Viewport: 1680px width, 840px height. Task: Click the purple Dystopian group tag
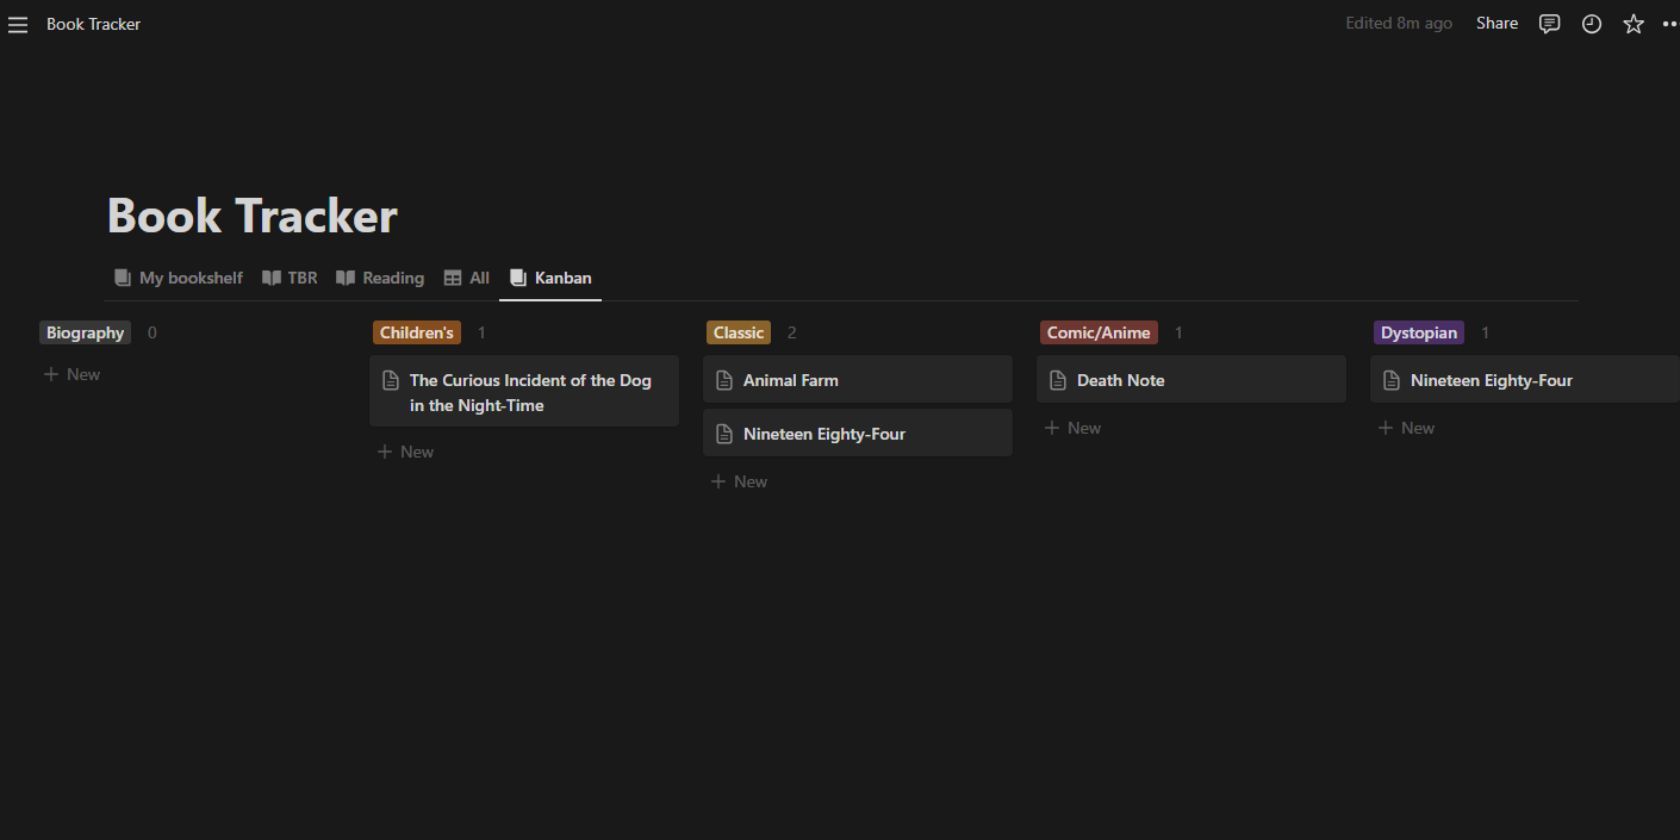point(1418,333)
